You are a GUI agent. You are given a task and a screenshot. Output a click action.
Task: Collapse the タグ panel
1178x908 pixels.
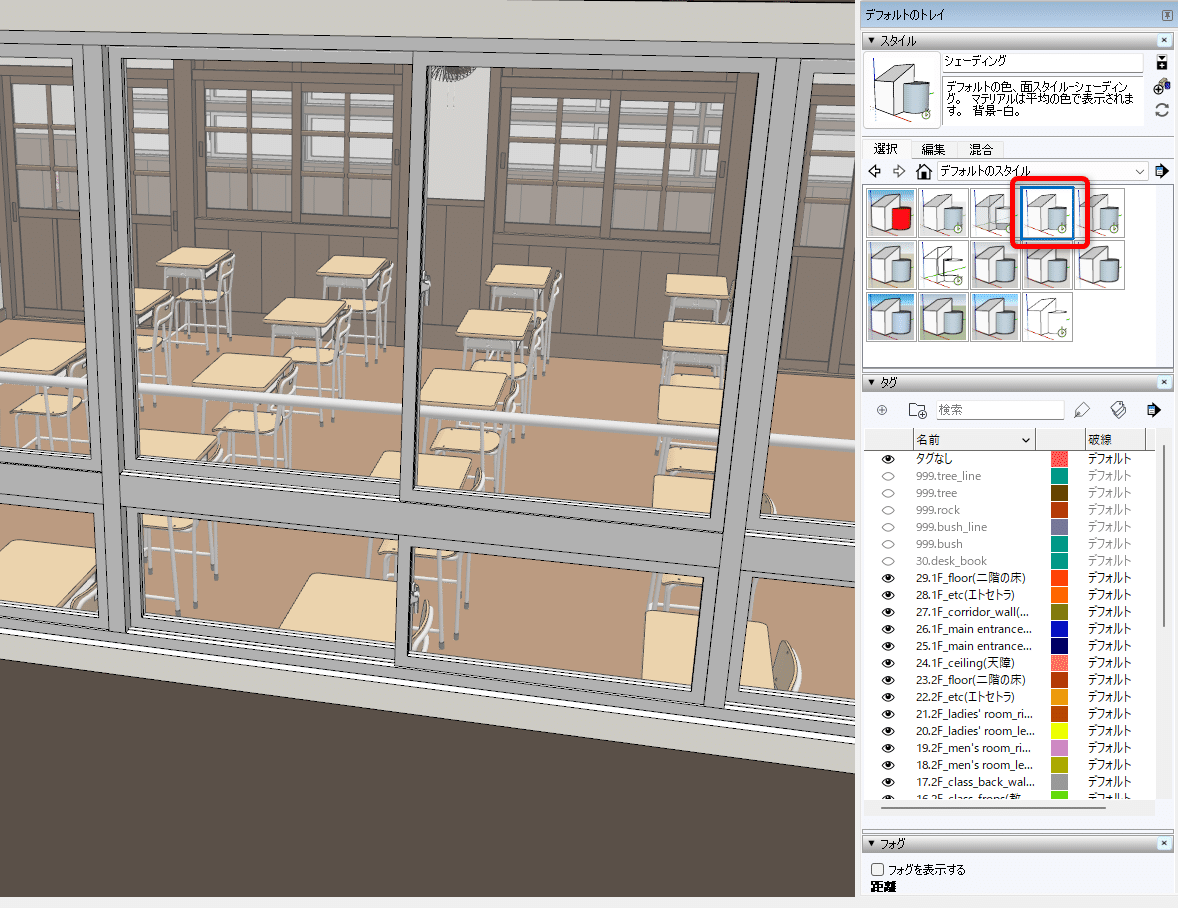pos(871,382)
